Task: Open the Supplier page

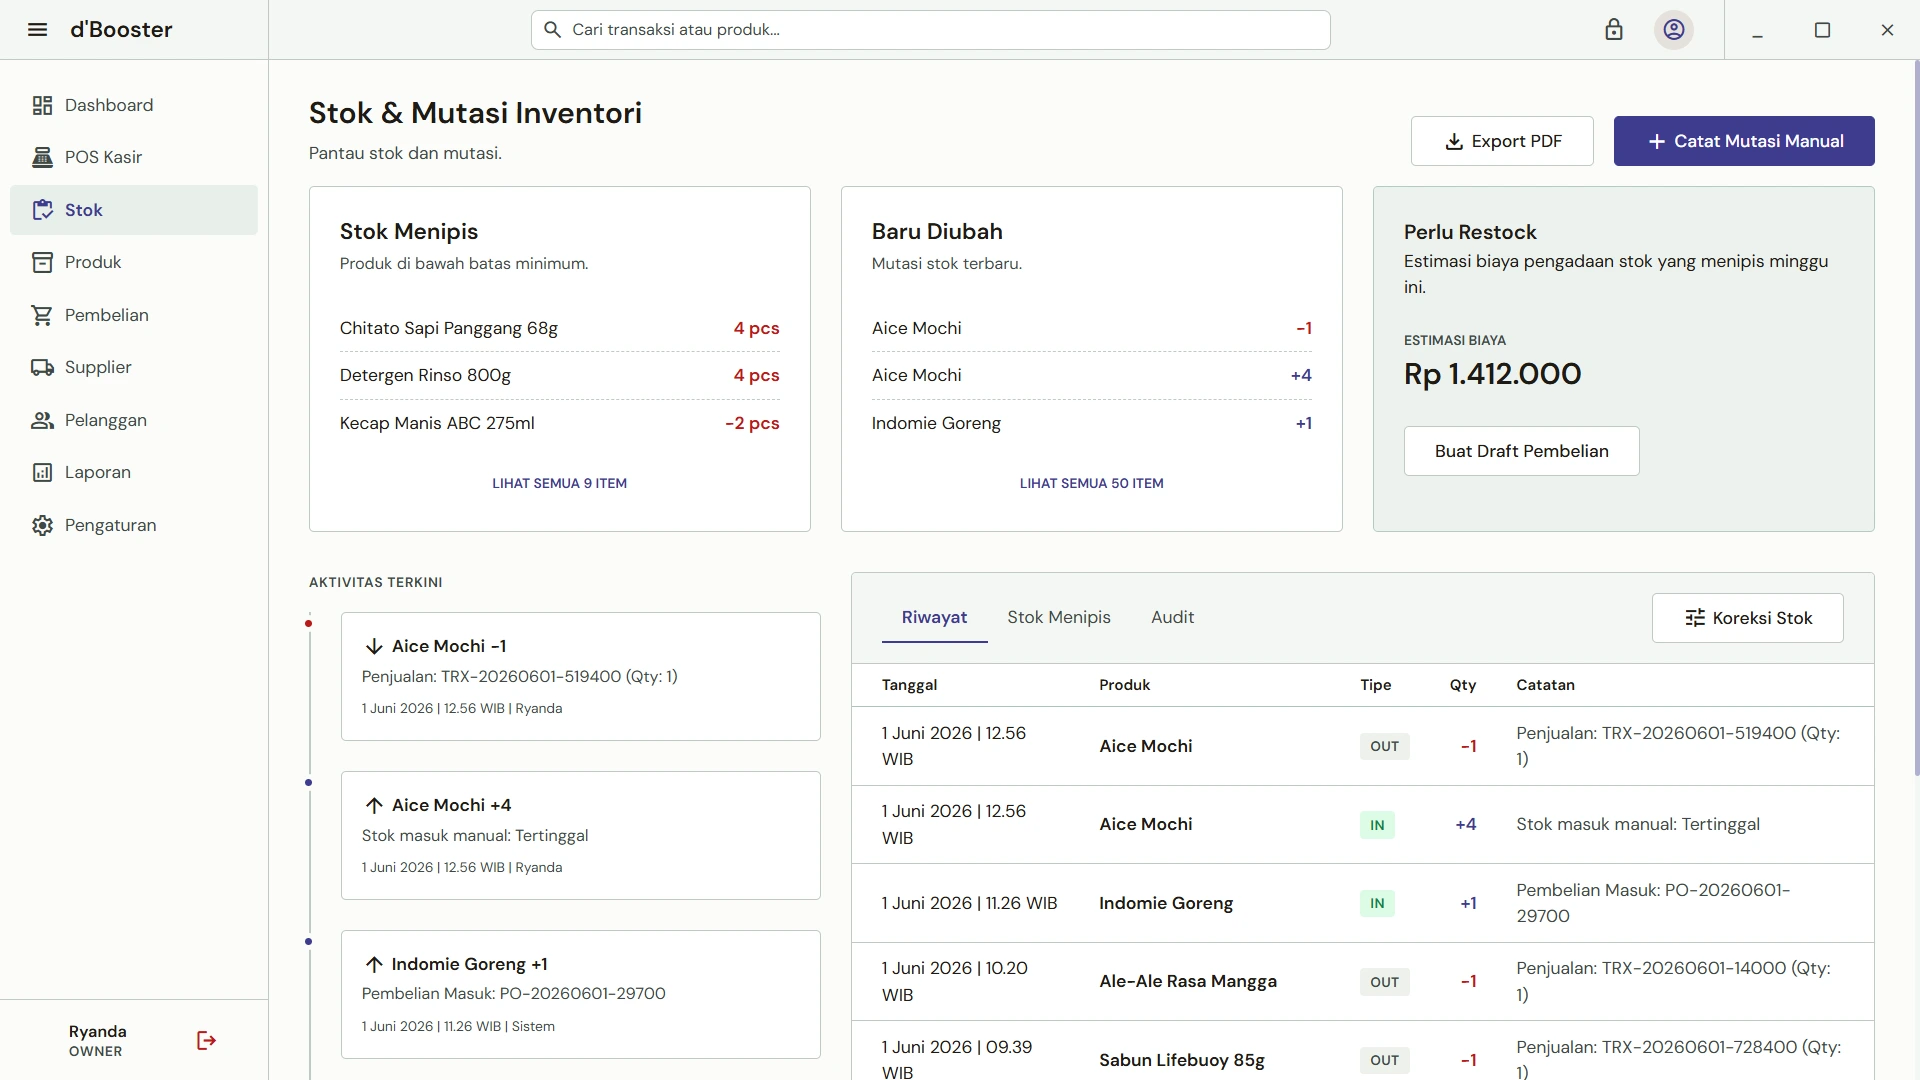Action: (134, 367)
